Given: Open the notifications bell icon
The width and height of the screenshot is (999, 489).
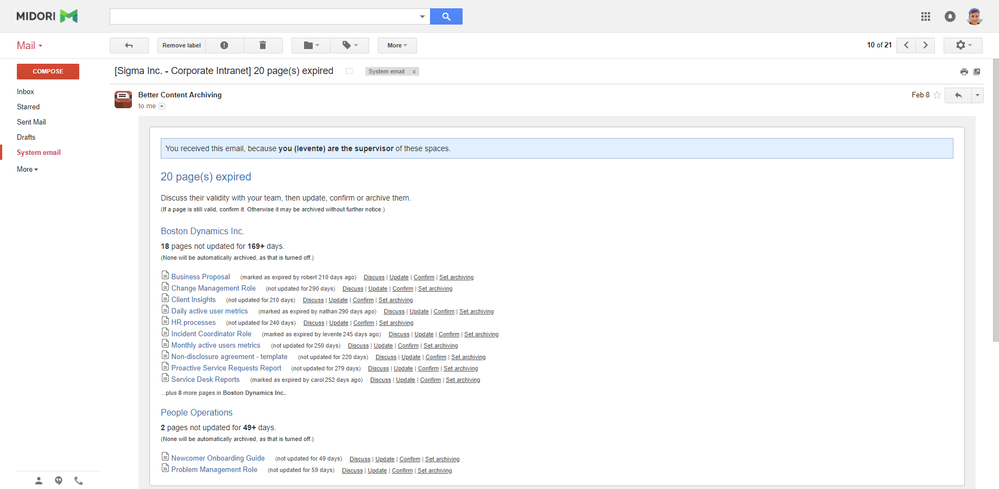Looking at the screenshot, I should coord(950,17).
